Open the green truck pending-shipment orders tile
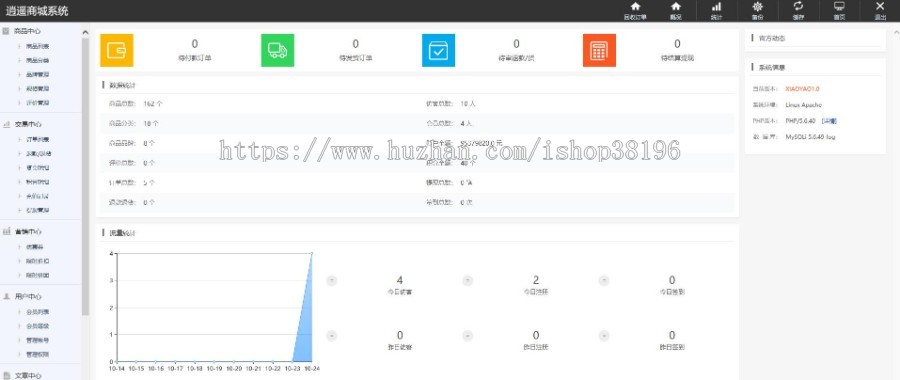Image resolution: width=900 pixels, height=380 pixels. pos(277,51)
